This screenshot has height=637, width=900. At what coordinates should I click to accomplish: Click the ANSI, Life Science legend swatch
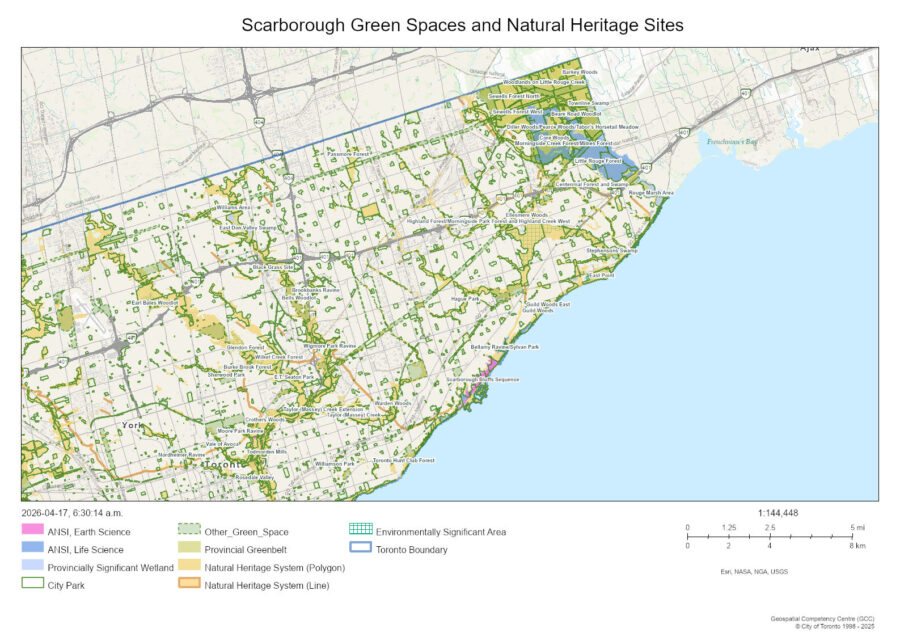tap(33, 549)
